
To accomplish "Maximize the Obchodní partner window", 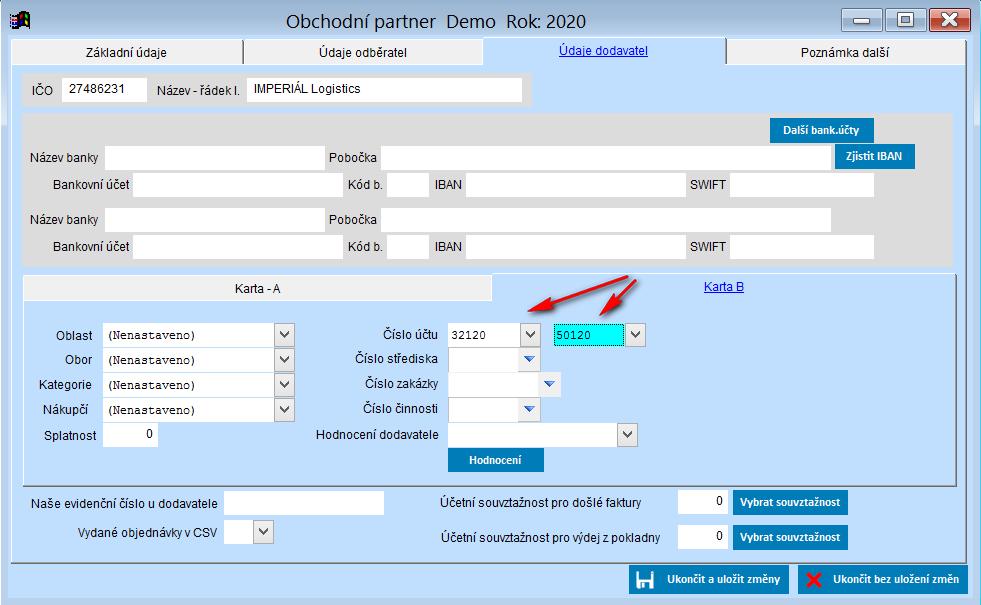I will (905, 20).
